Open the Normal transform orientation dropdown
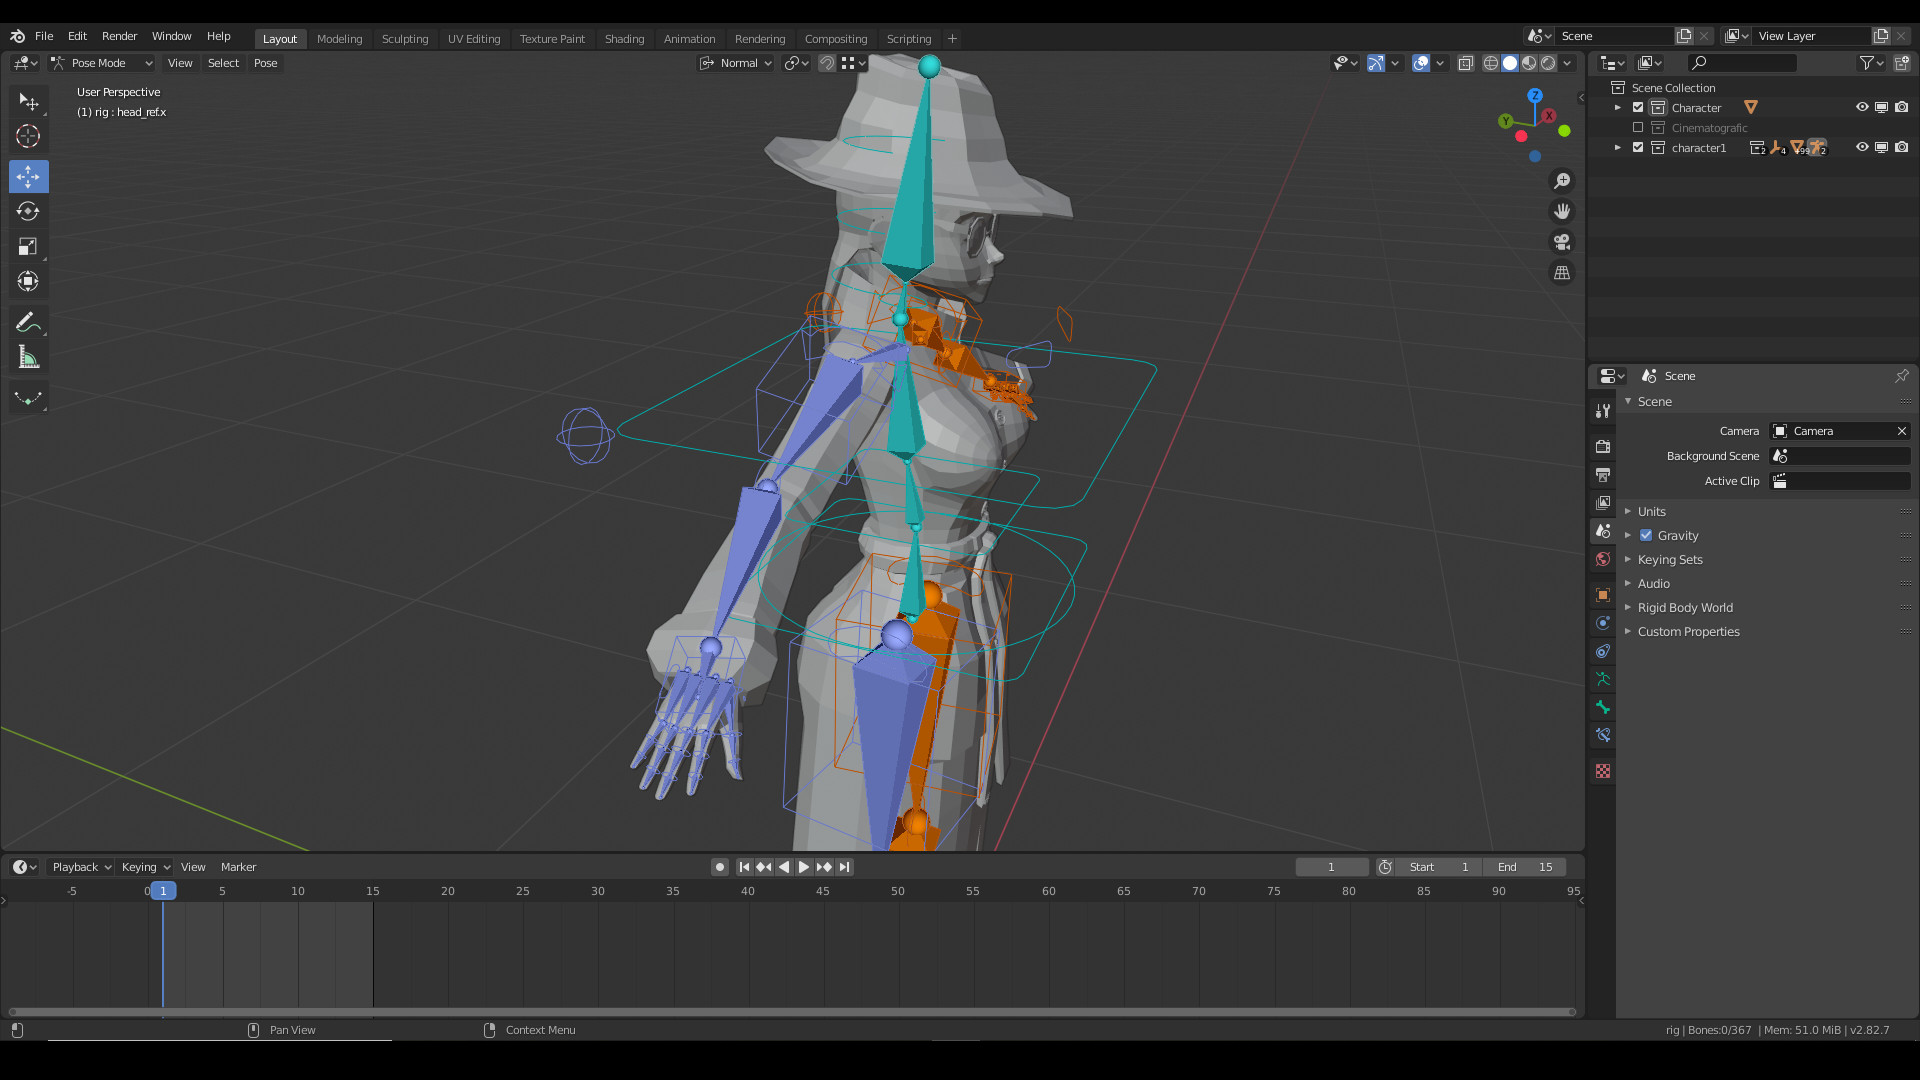 coord(736,63)
